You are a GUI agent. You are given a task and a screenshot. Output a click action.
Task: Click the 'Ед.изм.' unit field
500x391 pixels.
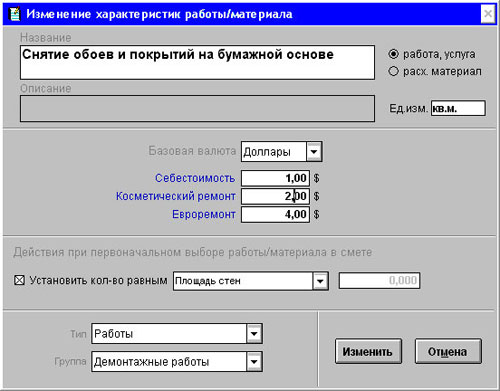[x=458, y=108]
